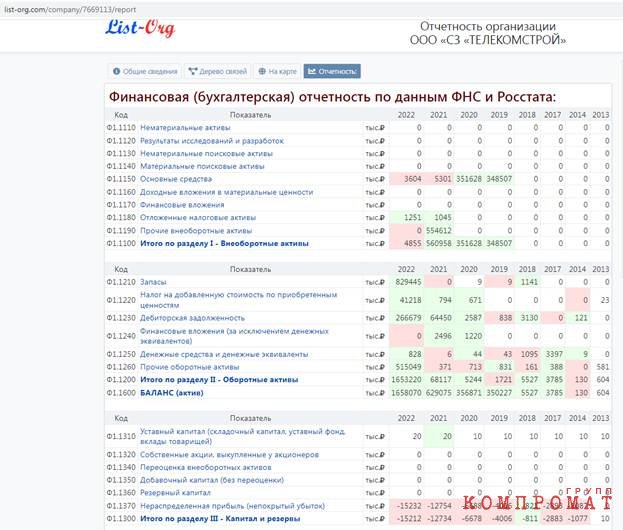Open Основные средства indicator link

(x=176, y=179)
